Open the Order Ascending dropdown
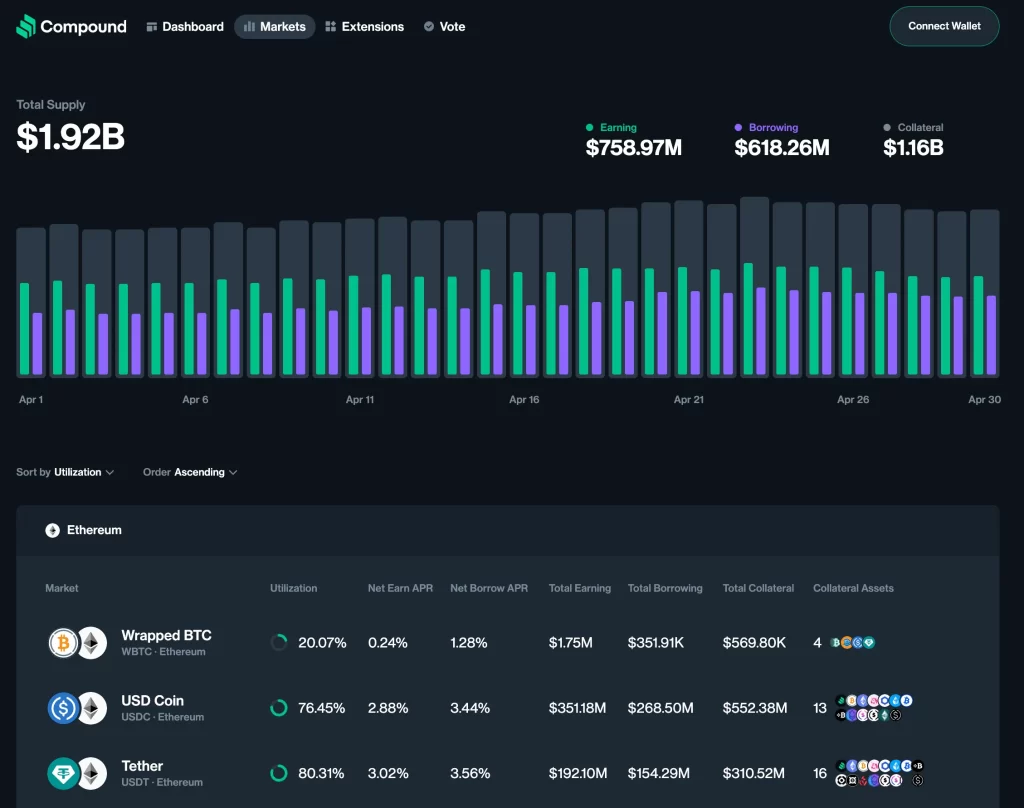 coord(190,472)
